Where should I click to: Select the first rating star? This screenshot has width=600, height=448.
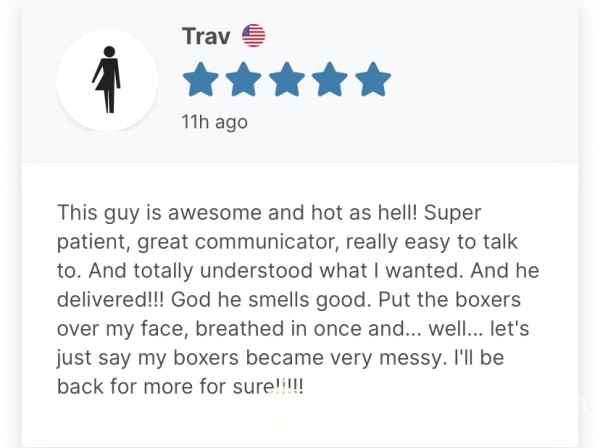click(x=201, y=79)
